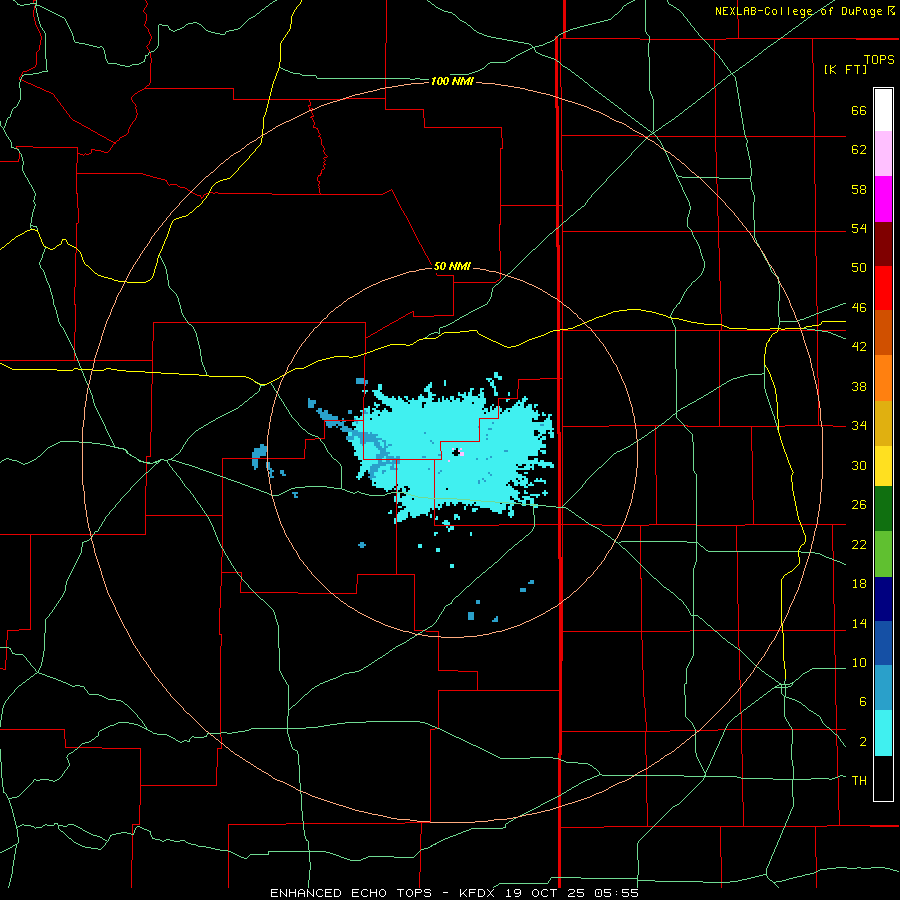Viewport: 900px width, 900px height.
Task: Click the dark orange 42 kft legend swatch
Action: click(x=883, y=332)
